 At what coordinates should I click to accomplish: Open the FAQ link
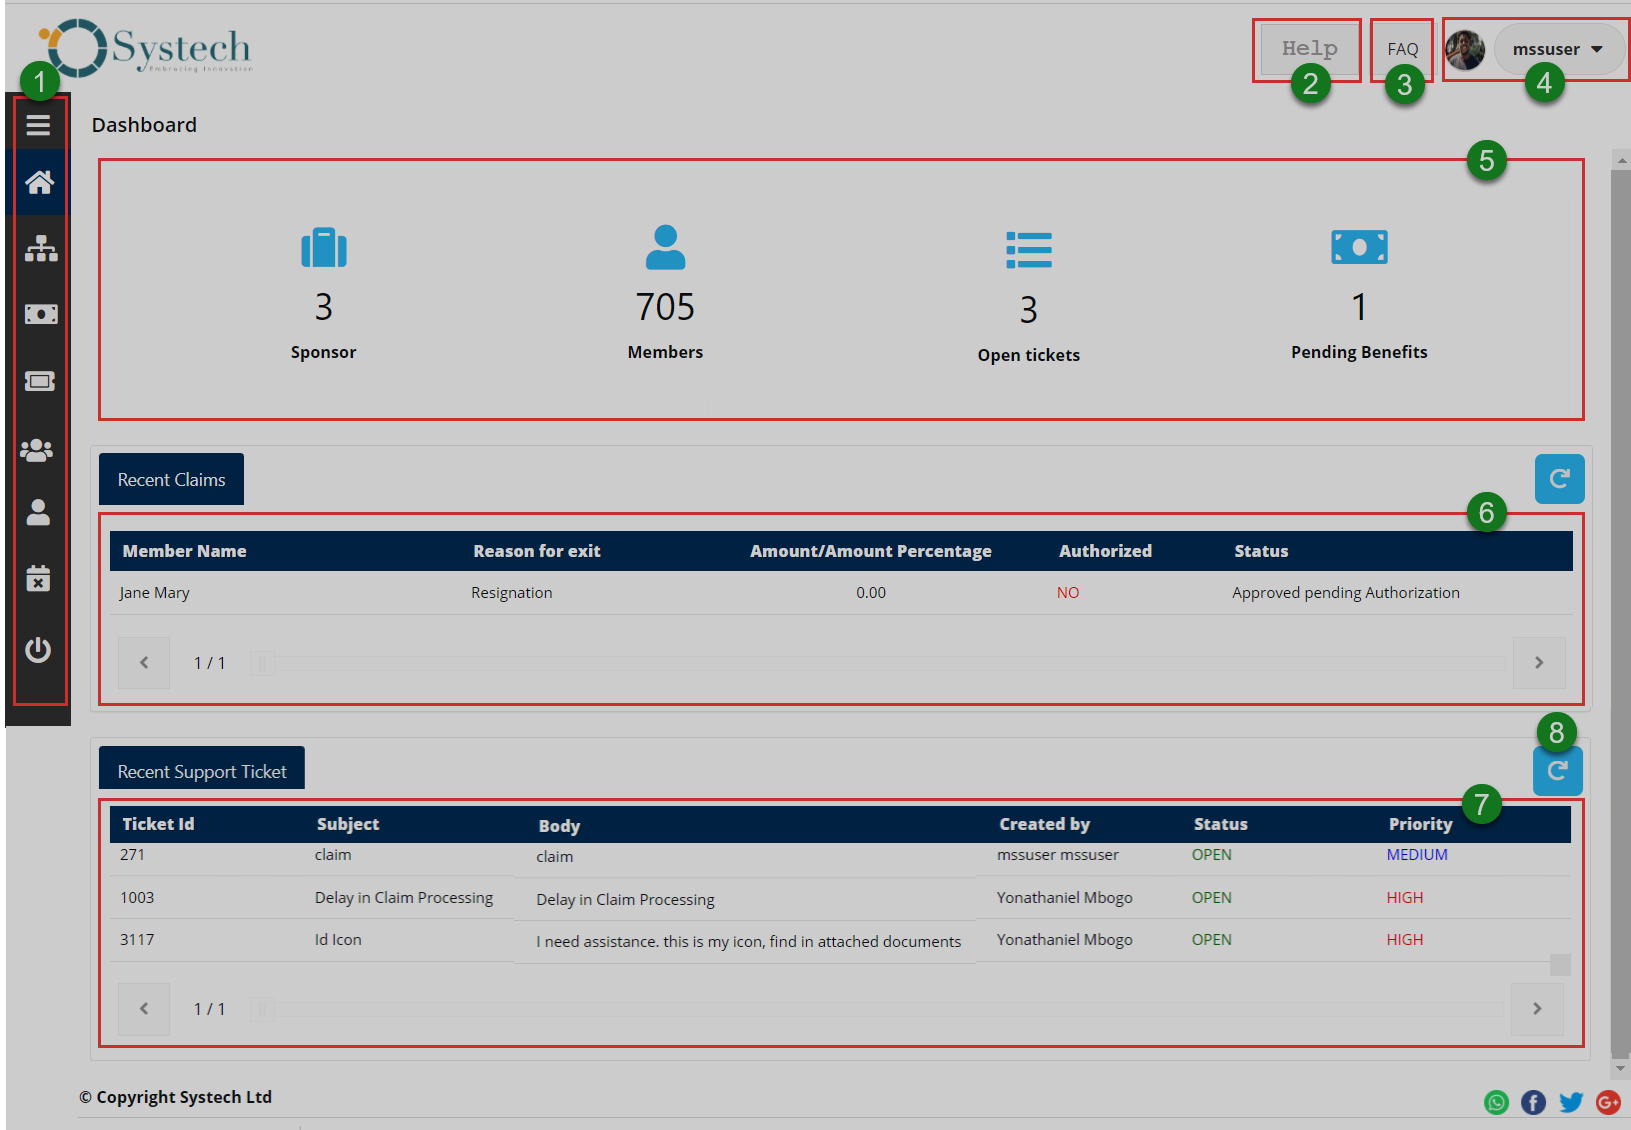click(1402, 49)
